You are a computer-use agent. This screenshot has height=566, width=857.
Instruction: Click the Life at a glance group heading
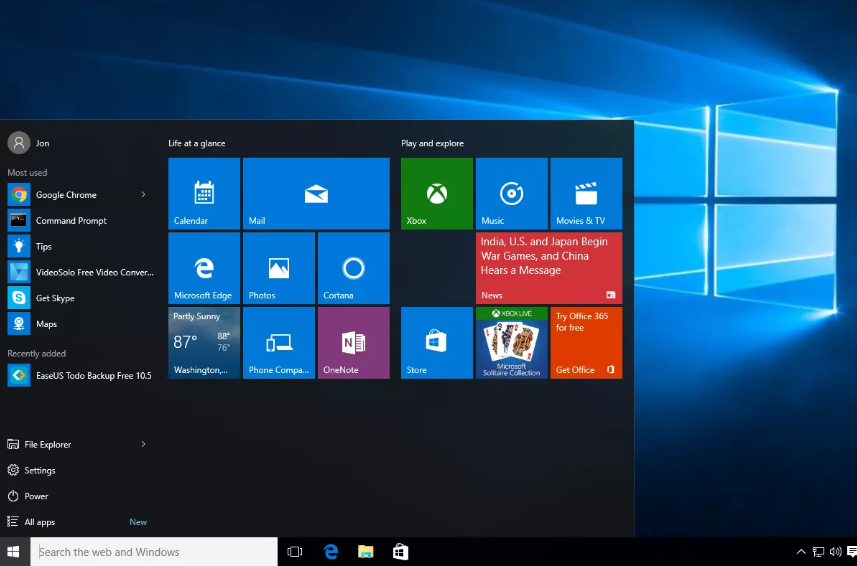pos(197,143)
